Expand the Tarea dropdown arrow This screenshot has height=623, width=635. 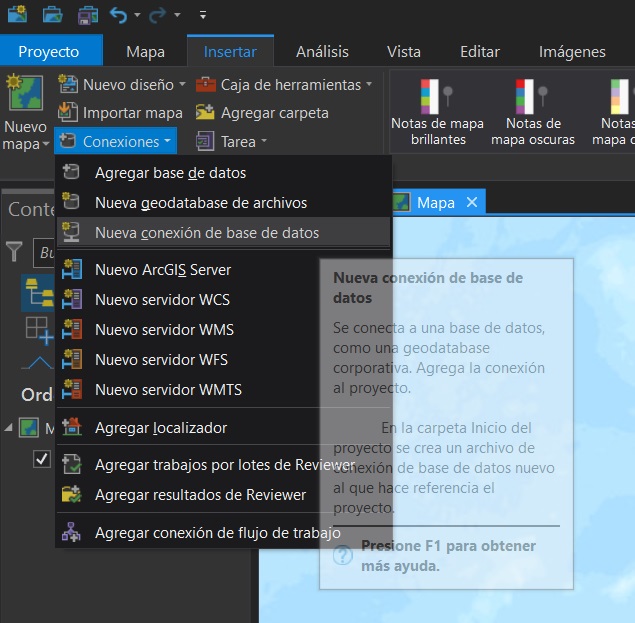(x=264, y=141)
